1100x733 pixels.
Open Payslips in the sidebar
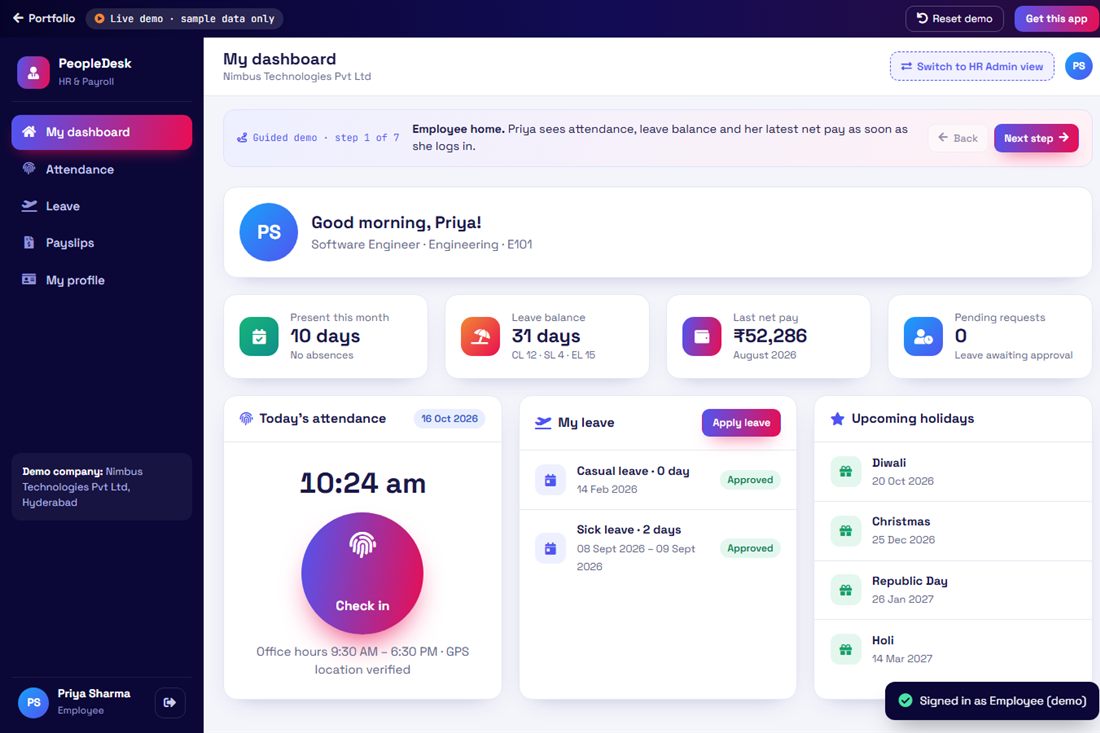[102, 243]
